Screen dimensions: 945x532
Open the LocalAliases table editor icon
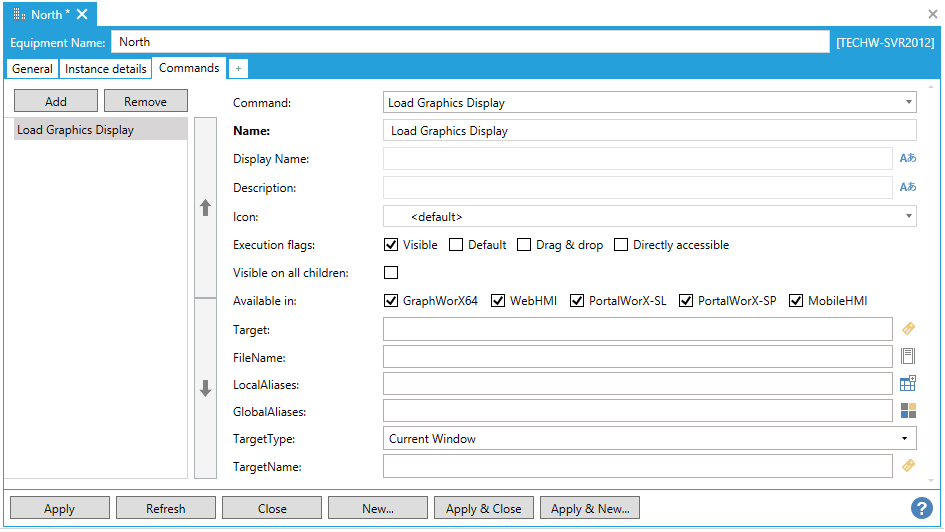tap(908, 383)
